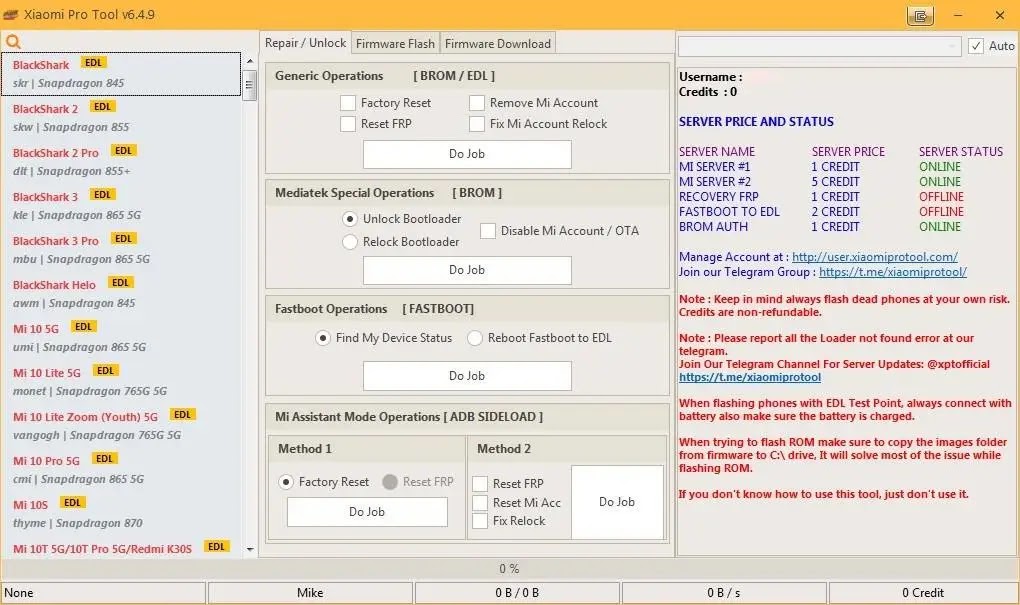This screenshot has width=1020, height=605.
Task: Click the Xiaomi Pro Tool app icon
Action: pyautogui.click(x=11, y=14)
